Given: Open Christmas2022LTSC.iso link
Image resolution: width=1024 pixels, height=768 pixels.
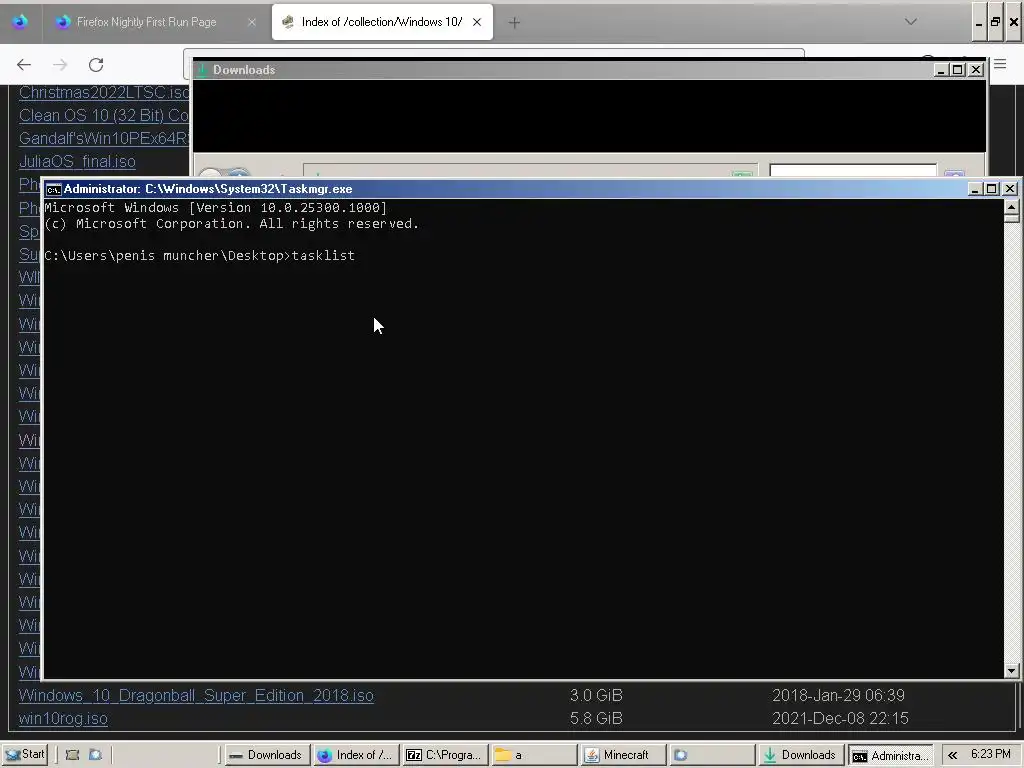Looking at the screenshot, I should point(104,92).
